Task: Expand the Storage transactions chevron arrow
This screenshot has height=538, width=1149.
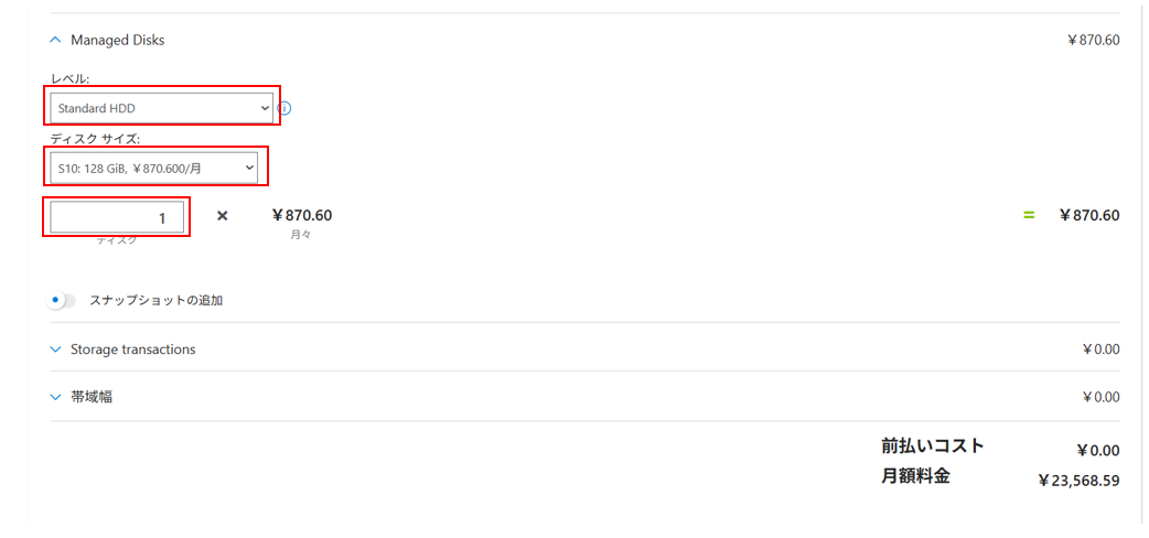Action: pos(55,350)
